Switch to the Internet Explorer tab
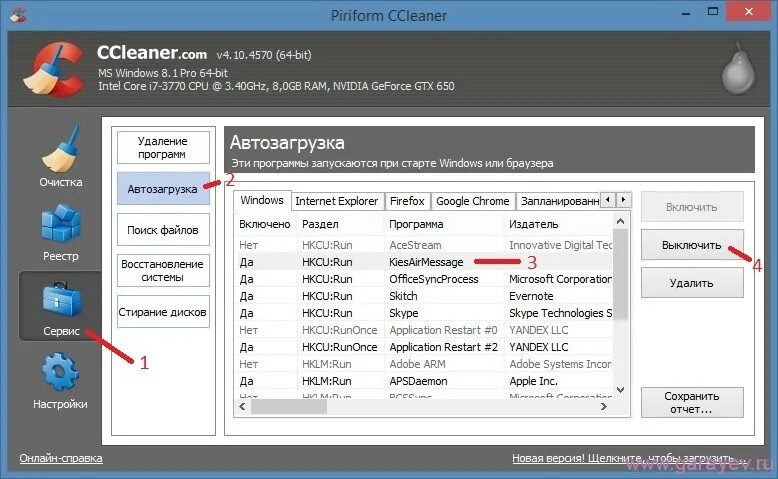Screen dimensions: 778x479 (337, 201)
